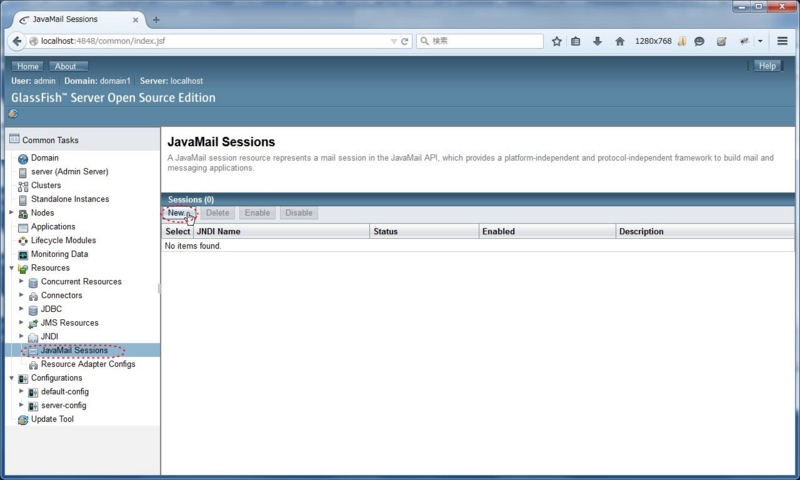Screen dimensions: 800x480
Task: Expand the JNDI node
Action: pos(21,336)
